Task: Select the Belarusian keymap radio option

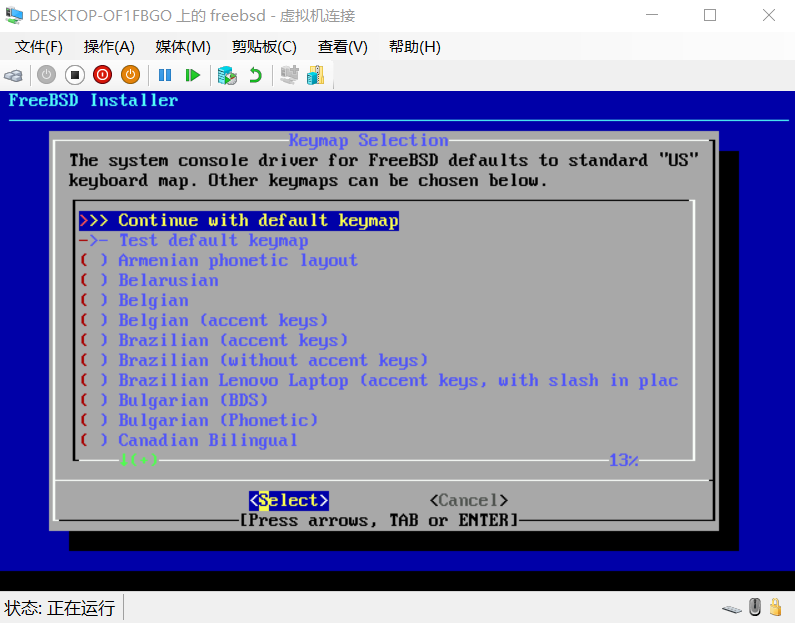Action: 149,280
